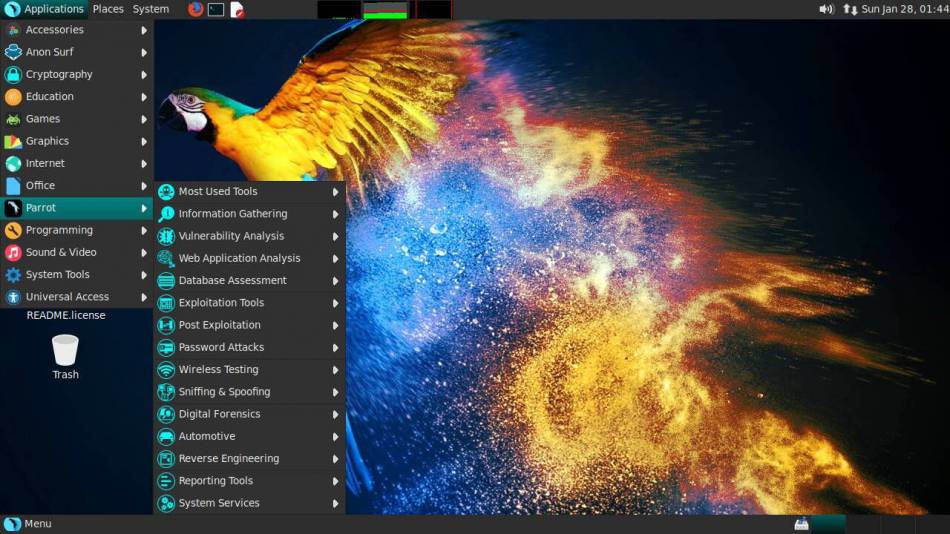The width and height of the screenshot is (950, 534).
Task: Open the Applications menu
Action: coord(44,9)
